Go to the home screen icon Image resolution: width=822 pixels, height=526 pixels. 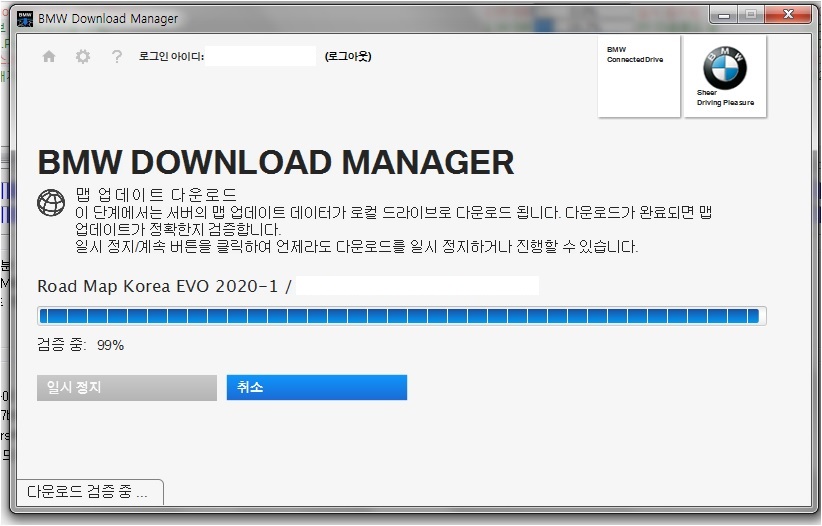pos(49,56)
